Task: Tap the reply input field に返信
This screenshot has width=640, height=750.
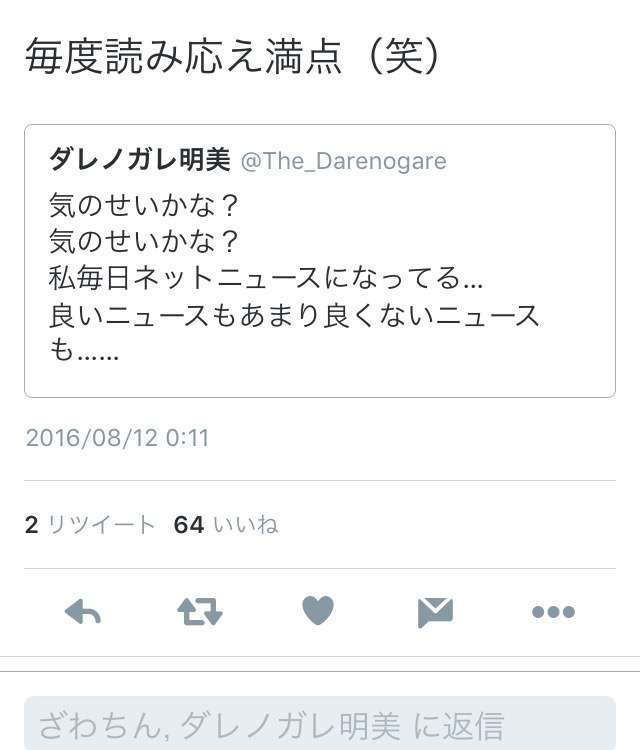Action: pyautogui.click(x=320, y=723)
